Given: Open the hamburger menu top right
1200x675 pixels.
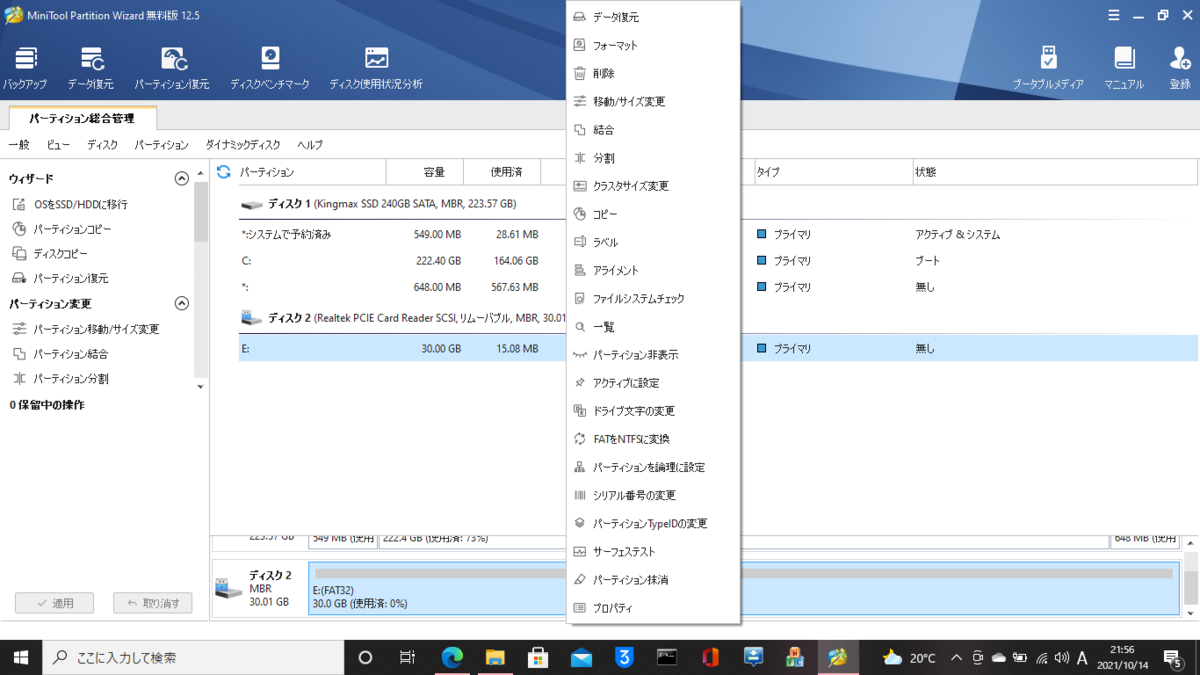Looking at the screenshot, I should click(1113, 15).
